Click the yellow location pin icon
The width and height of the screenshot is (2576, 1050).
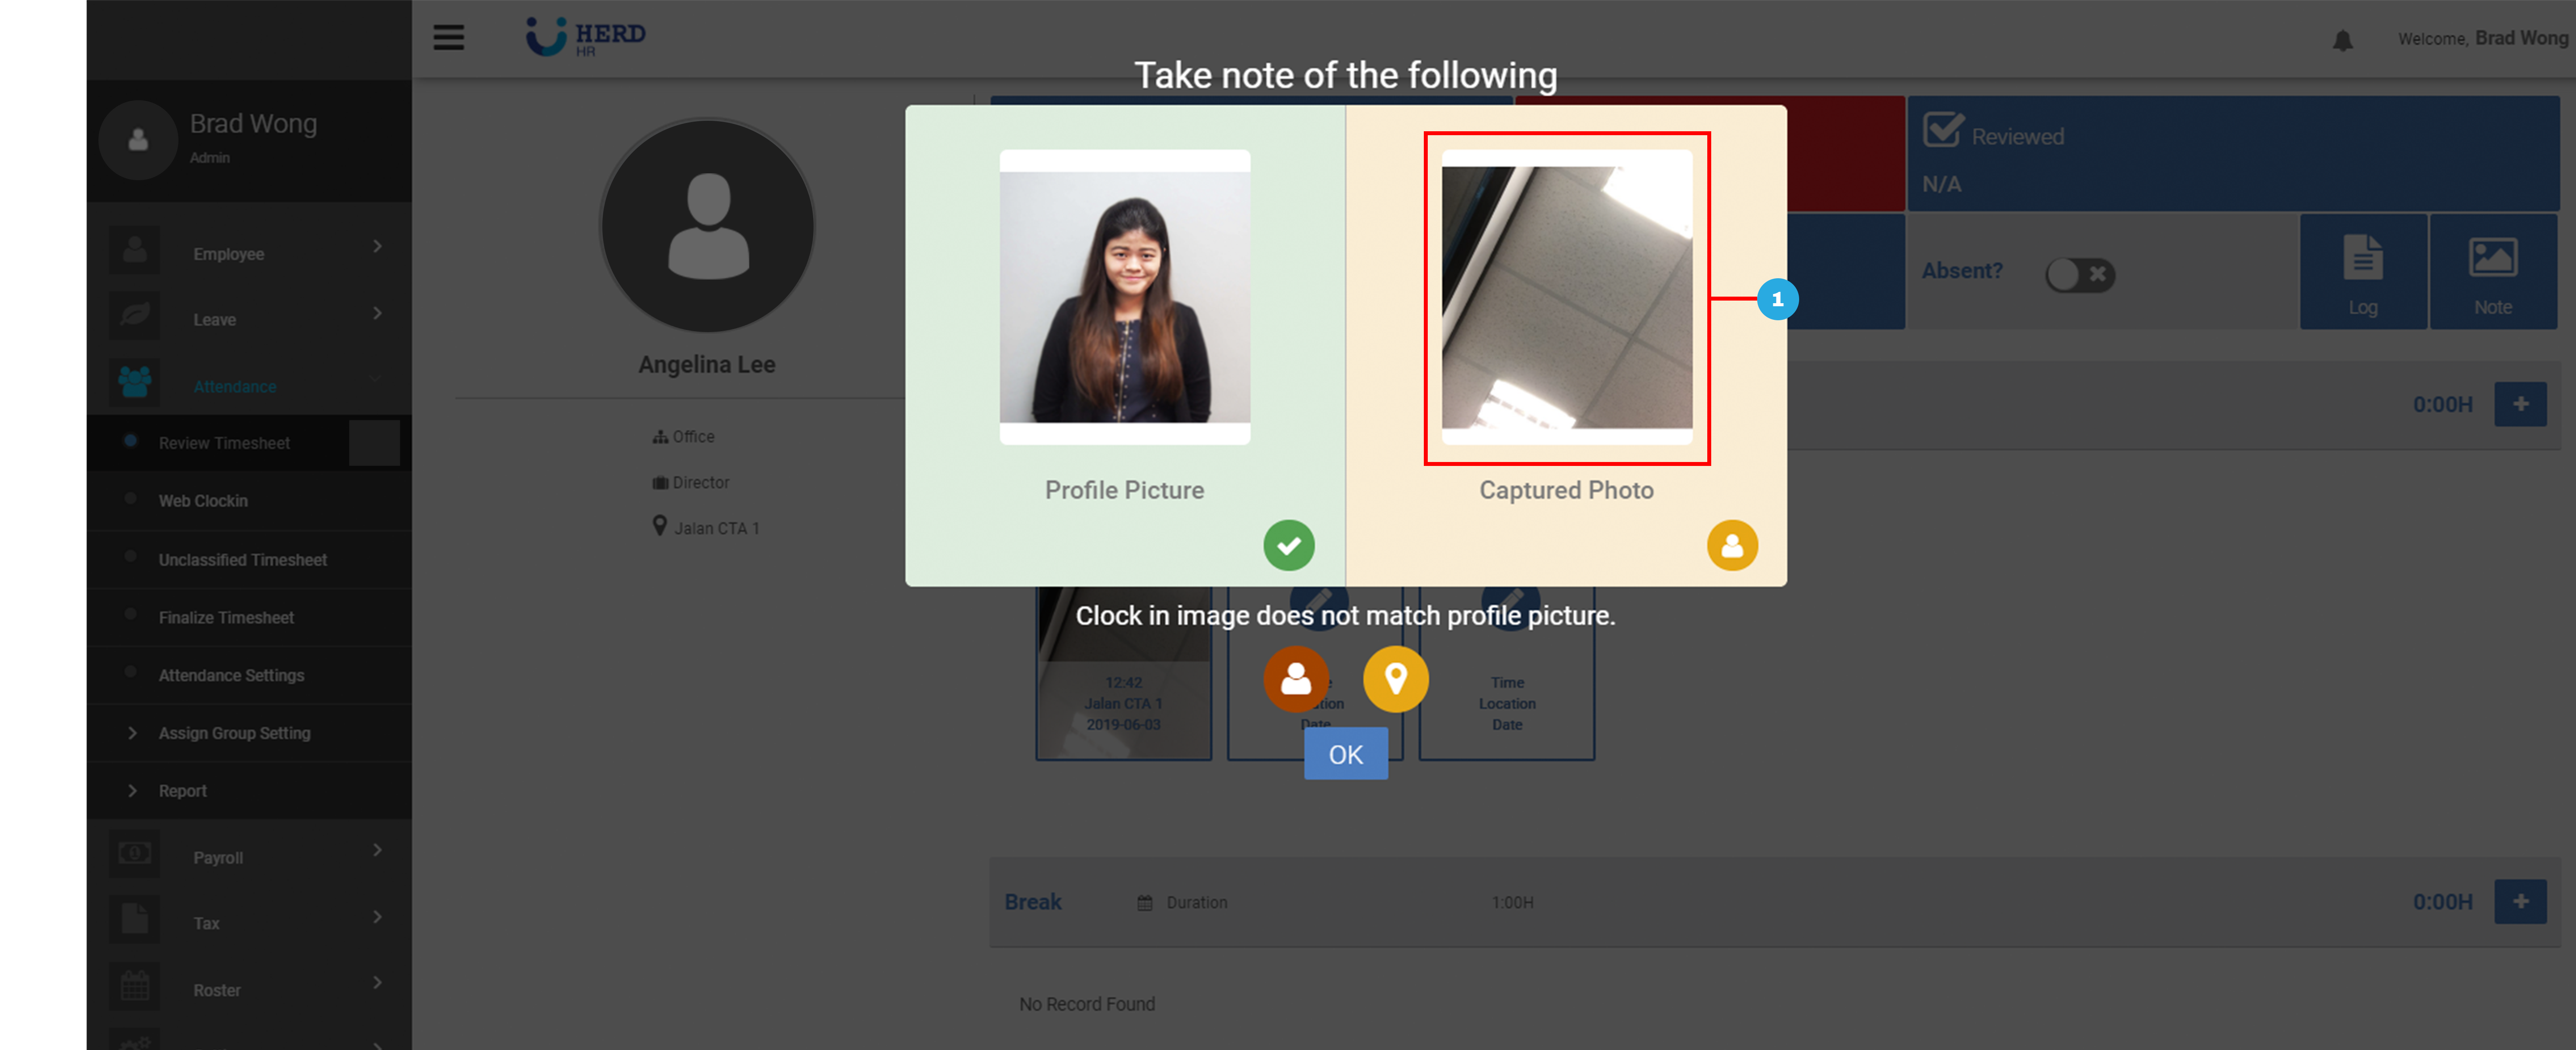pos(1395,679)
